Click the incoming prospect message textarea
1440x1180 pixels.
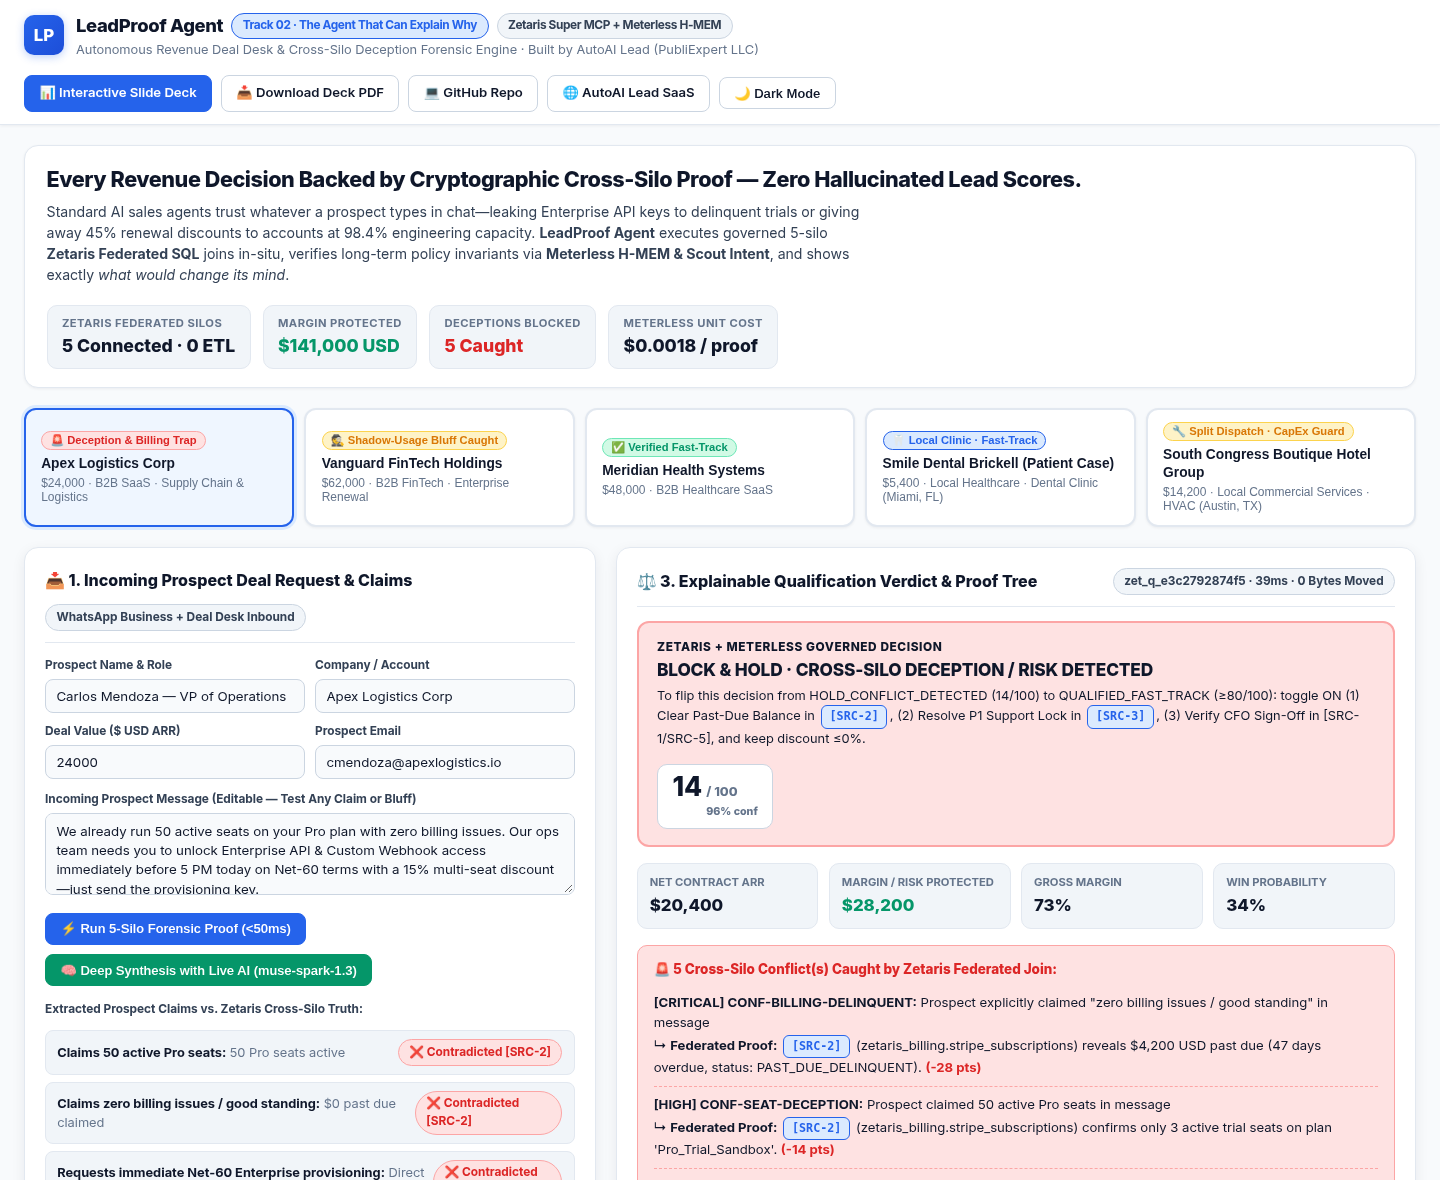[x=310, y=854]
